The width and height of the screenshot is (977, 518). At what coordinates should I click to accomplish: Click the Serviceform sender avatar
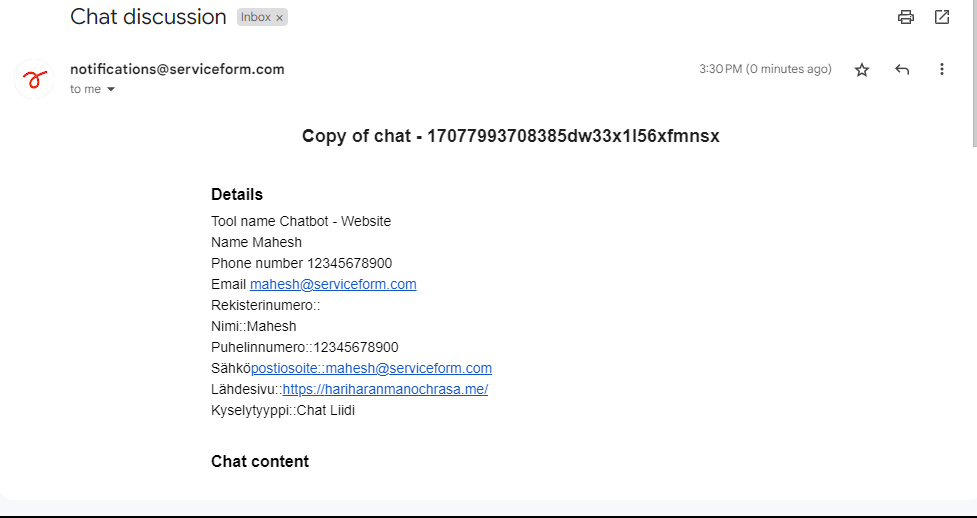(x=34, y=79)
